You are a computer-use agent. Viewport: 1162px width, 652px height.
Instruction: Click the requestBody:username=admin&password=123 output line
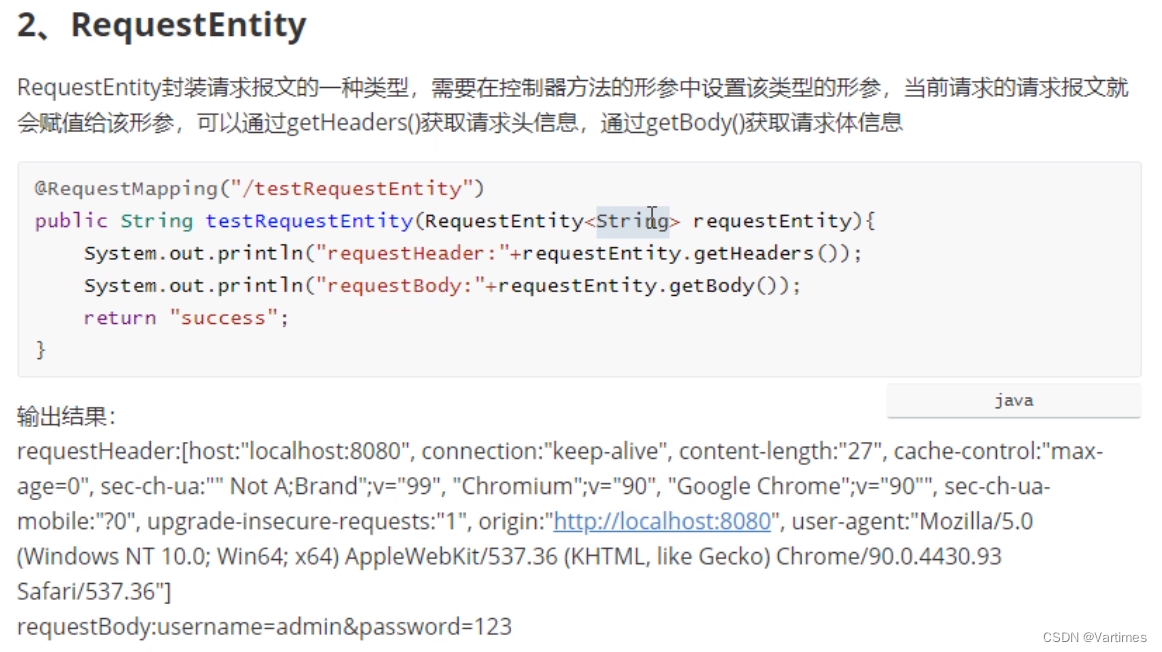pos(265,627)
